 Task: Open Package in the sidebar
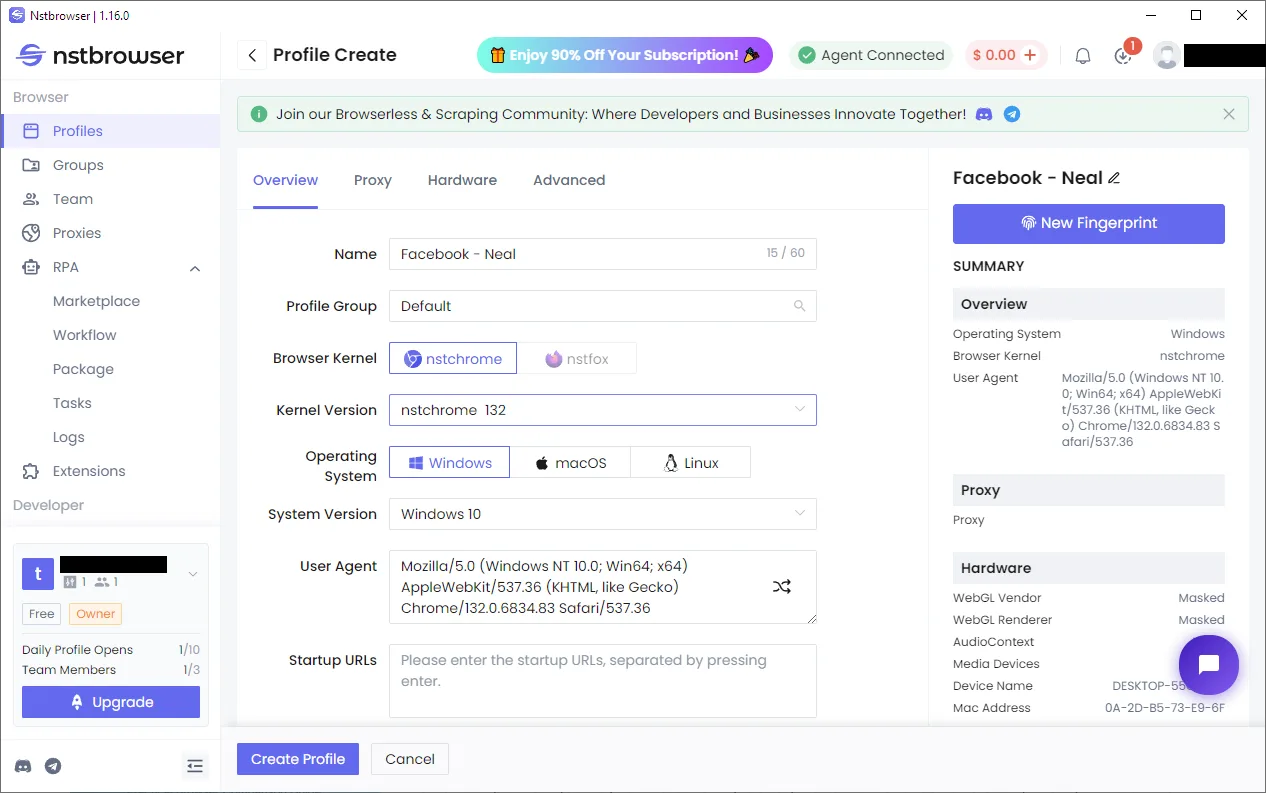pos(83,369)
